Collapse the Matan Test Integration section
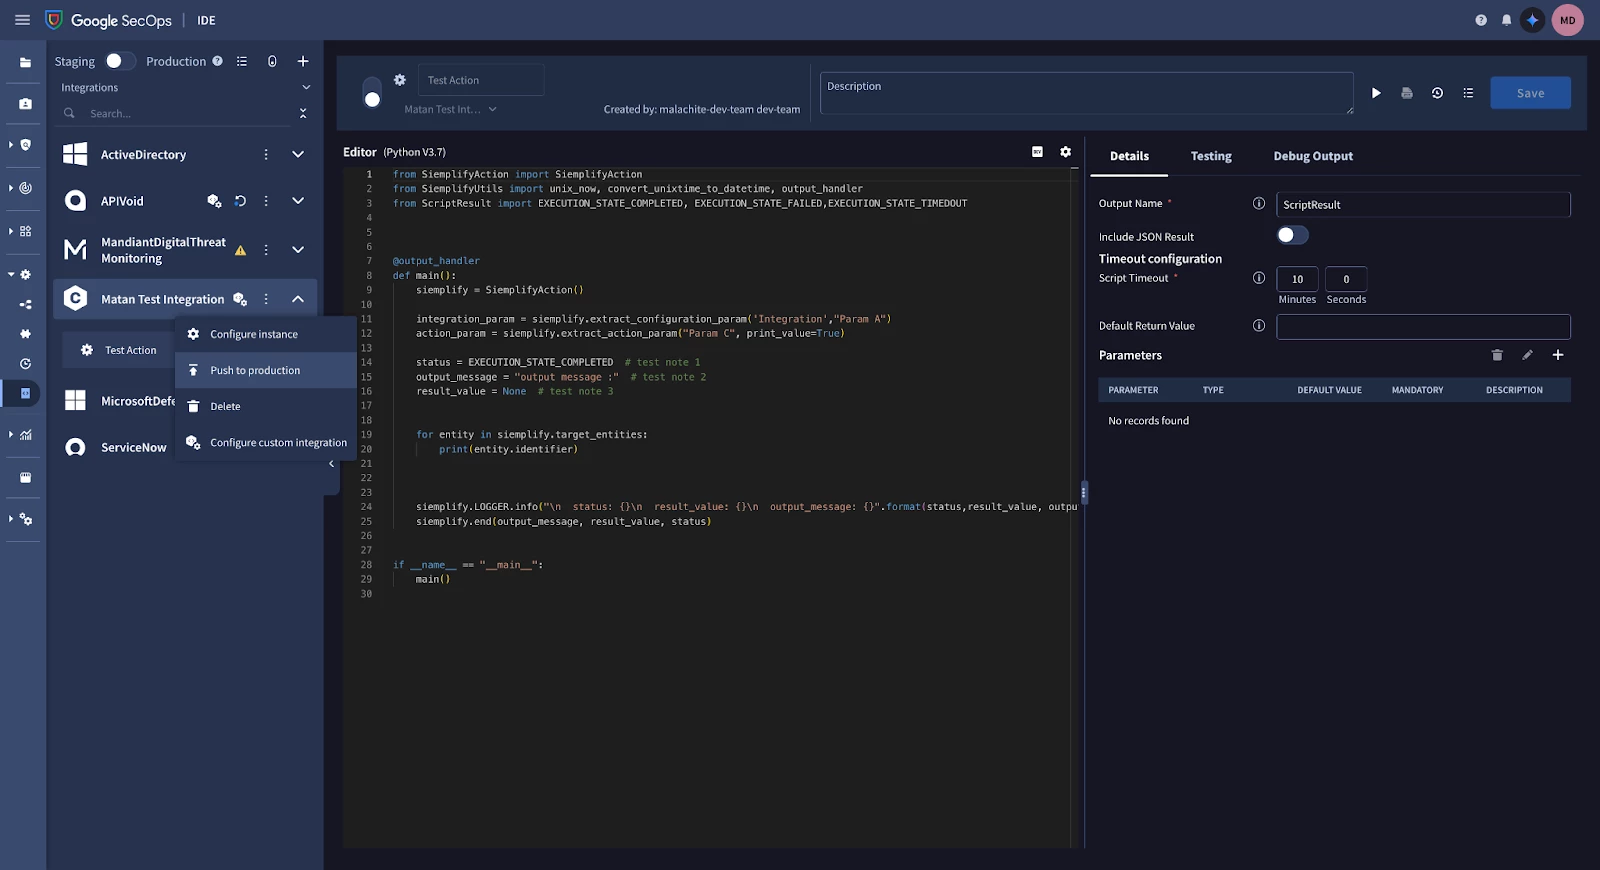 pyautogui.click(x=298, y=299)
